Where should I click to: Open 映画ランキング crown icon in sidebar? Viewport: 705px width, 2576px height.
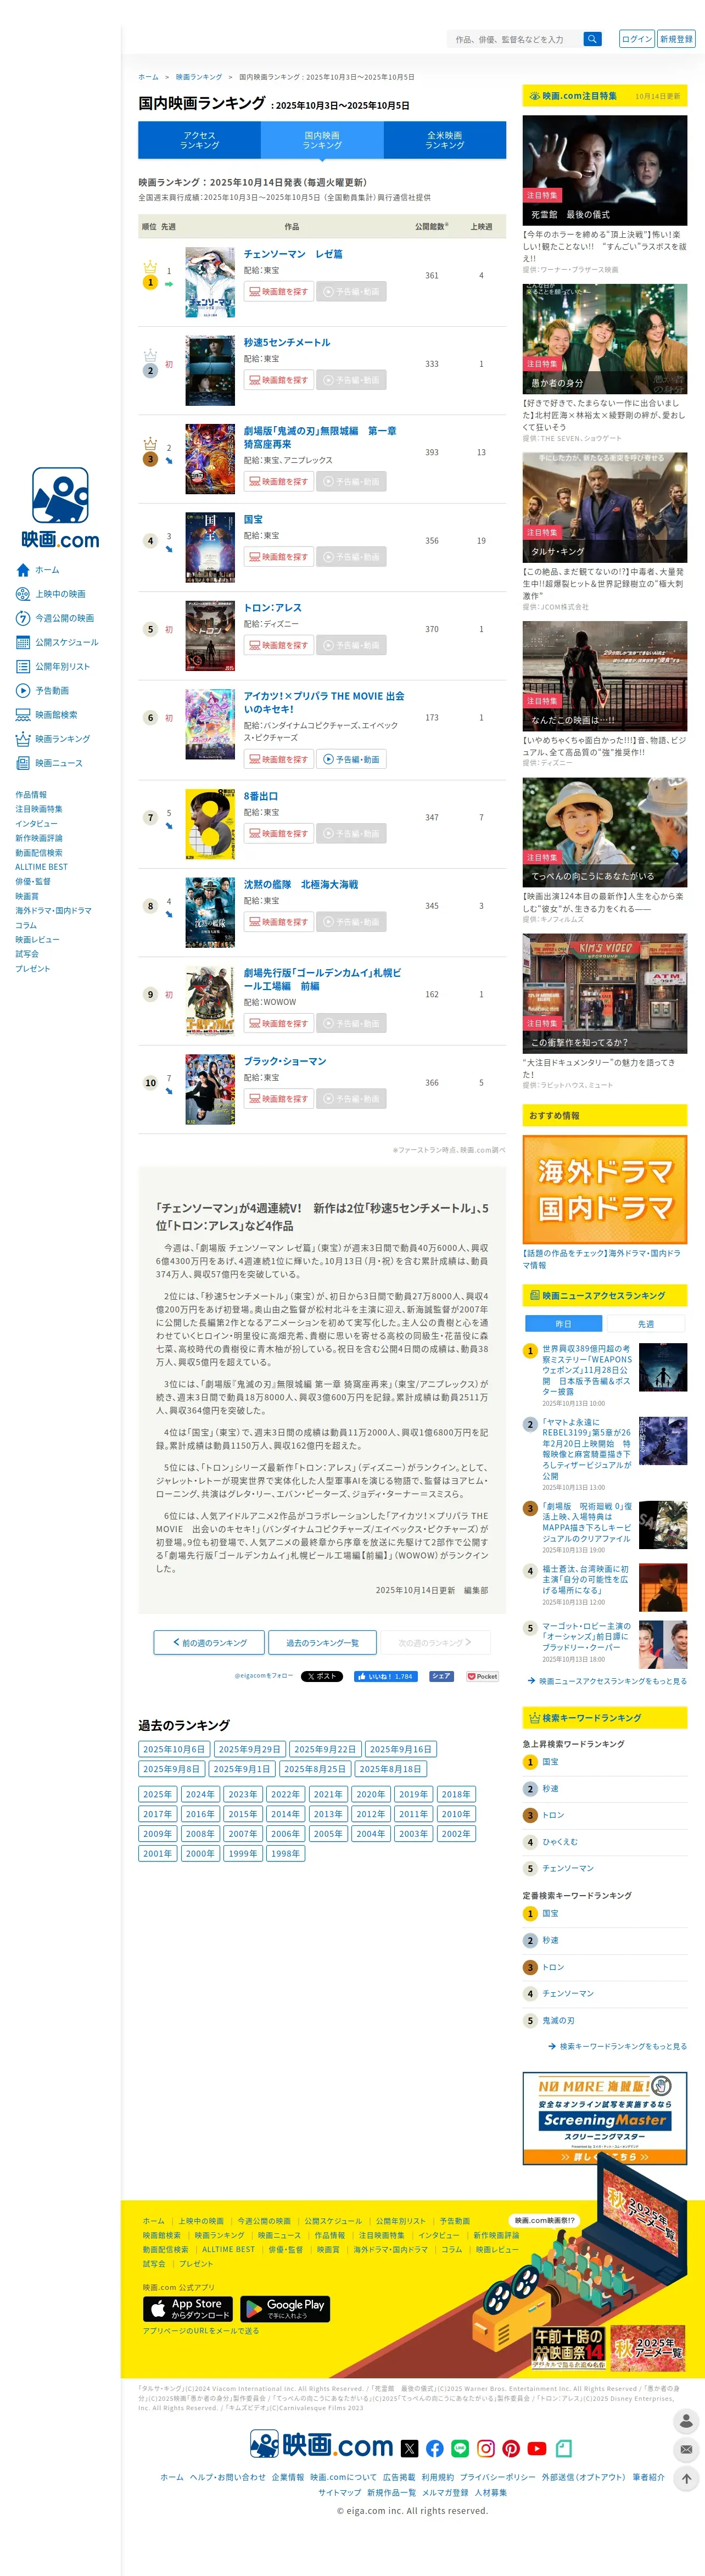click(x=23, y=739)
